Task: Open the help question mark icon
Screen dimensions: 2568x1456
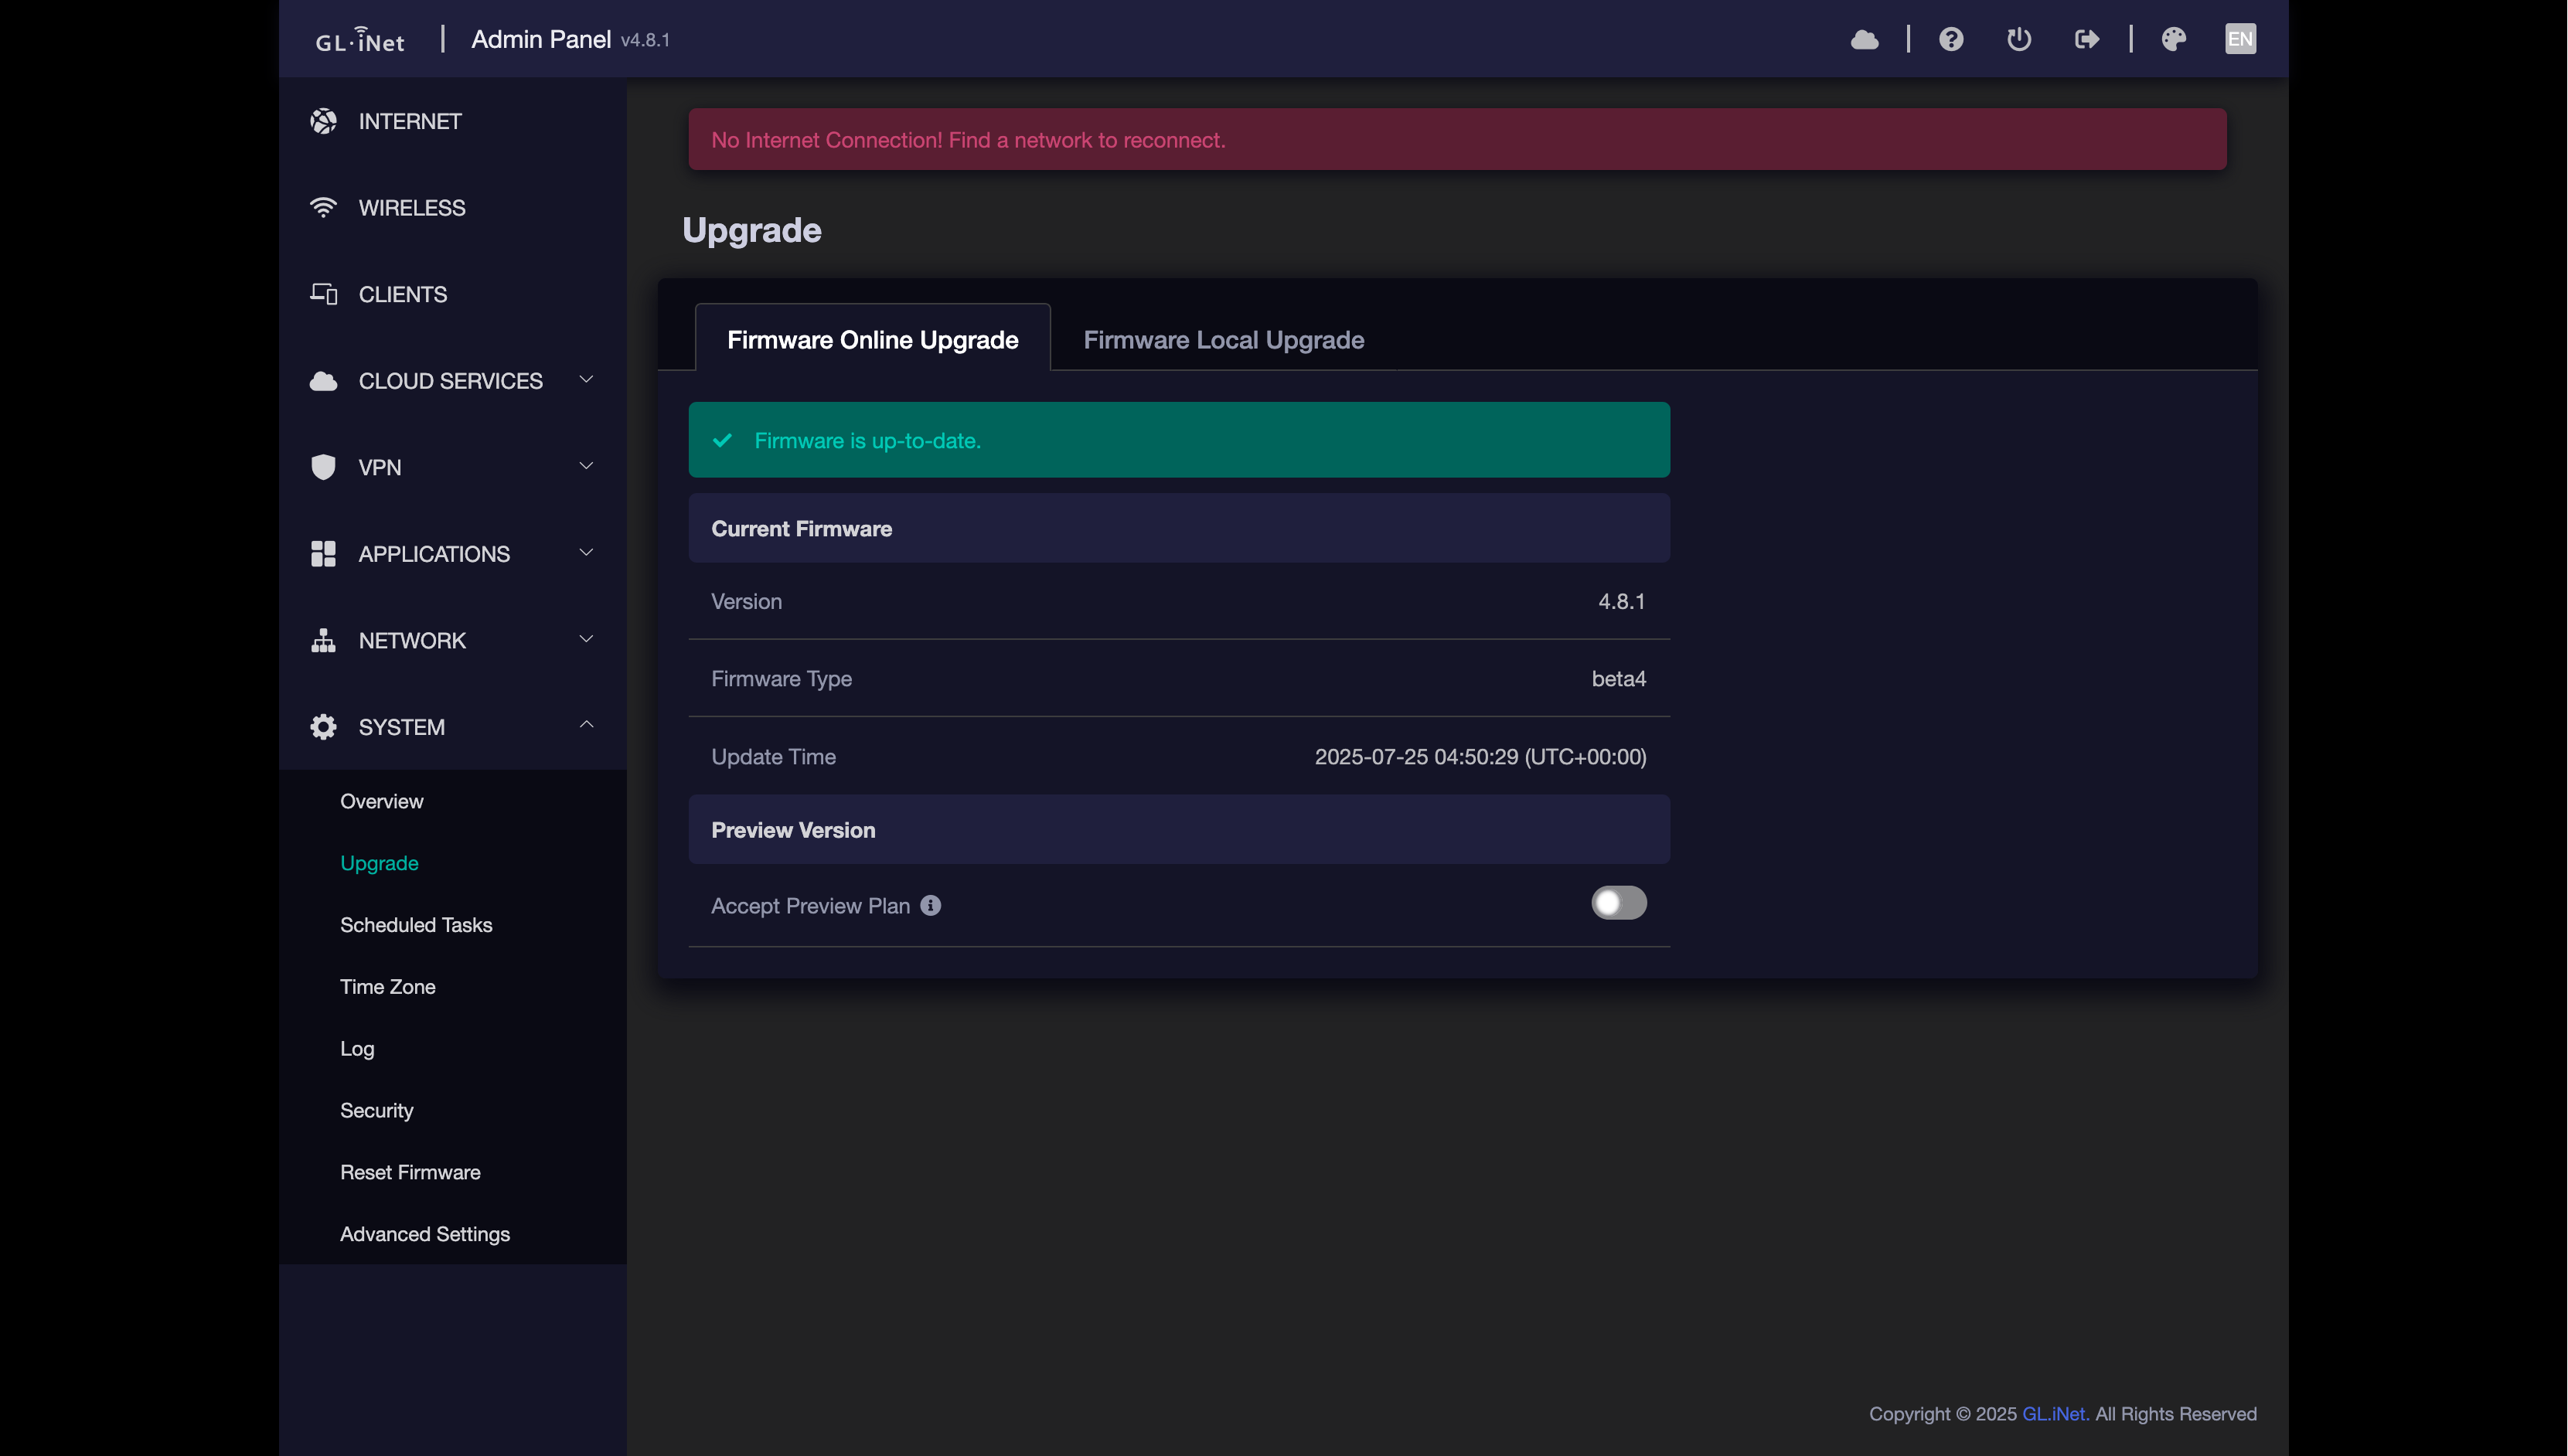Action: pos(1951,40)
